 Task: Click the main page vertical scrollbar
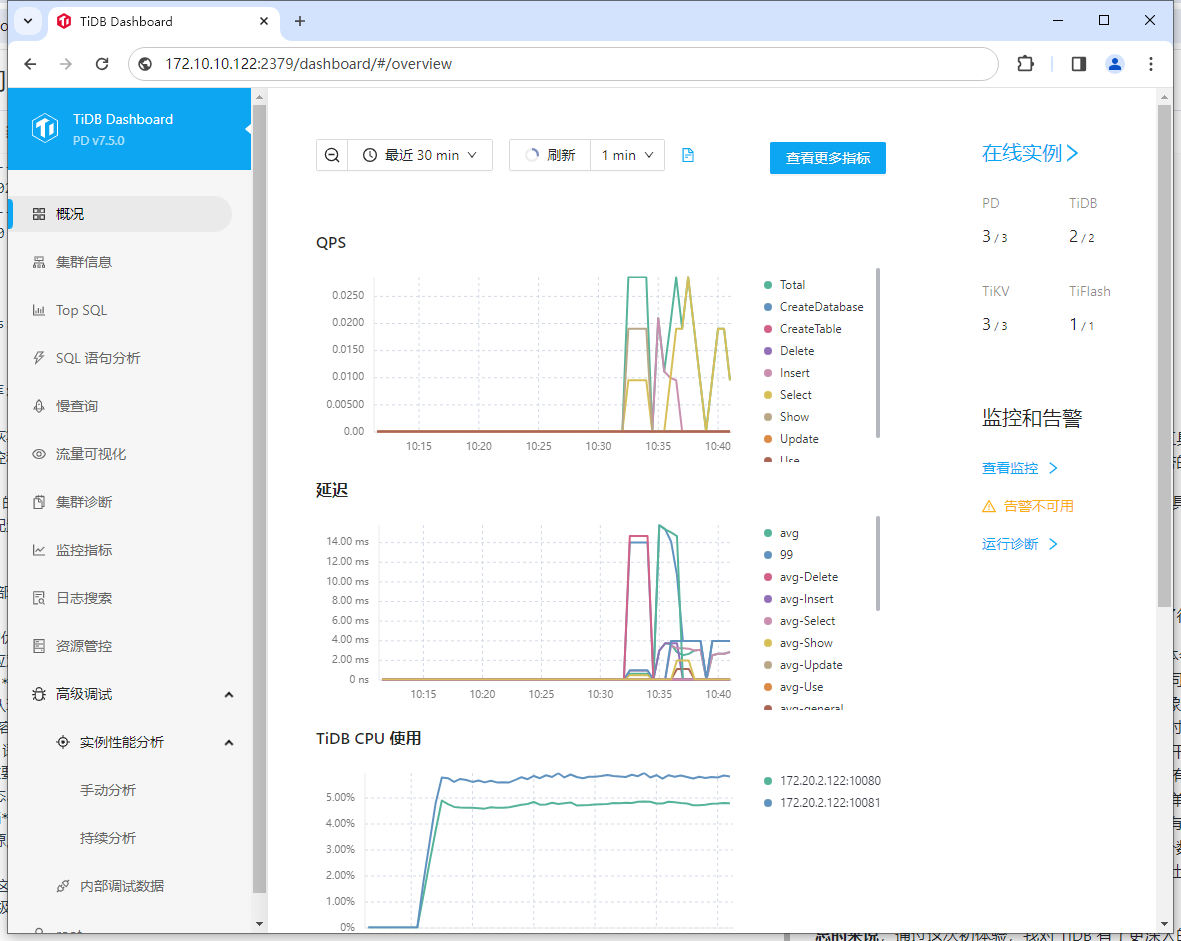[1164, 354]
